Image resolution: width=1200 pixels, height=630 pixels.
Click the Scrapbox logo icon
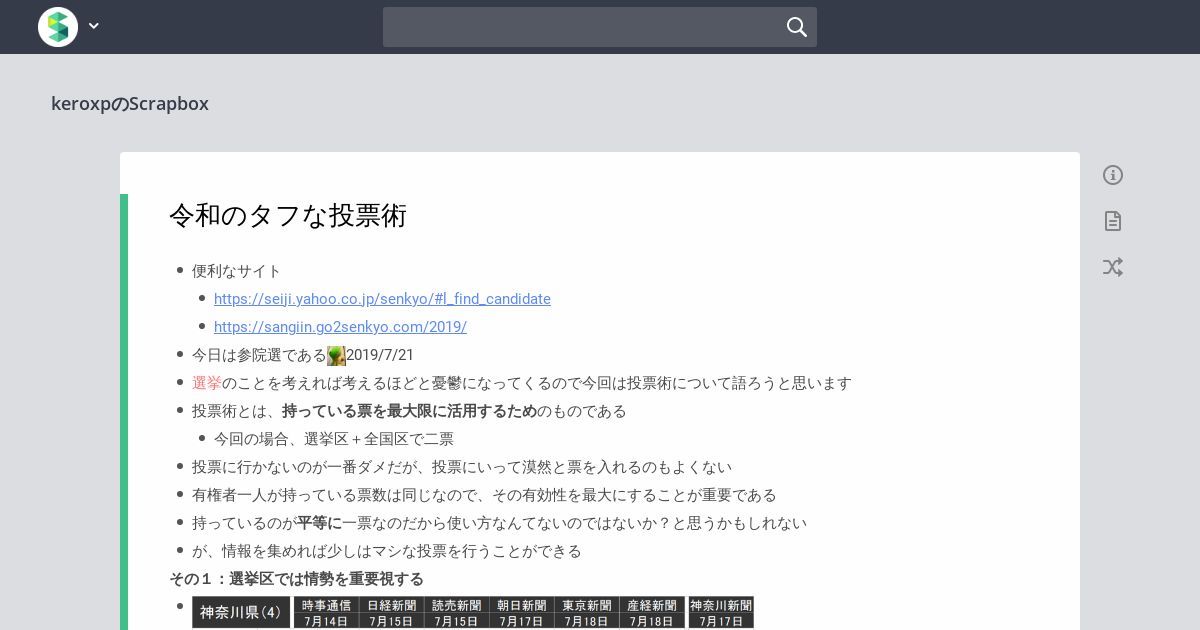point(58,27)
